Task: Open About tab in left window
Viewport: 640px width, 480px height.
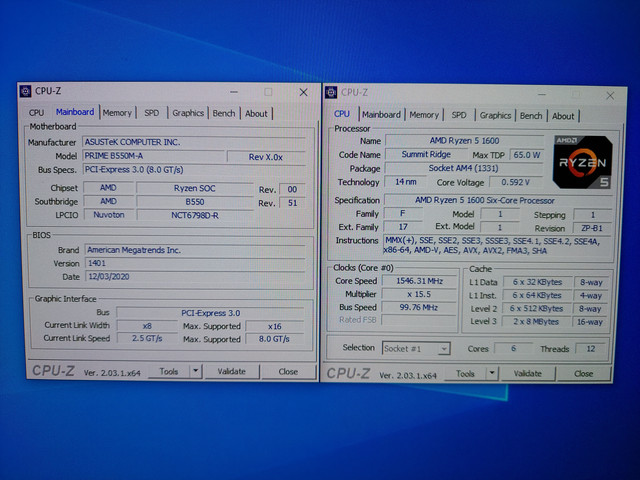Action: (x=256, y=113)
